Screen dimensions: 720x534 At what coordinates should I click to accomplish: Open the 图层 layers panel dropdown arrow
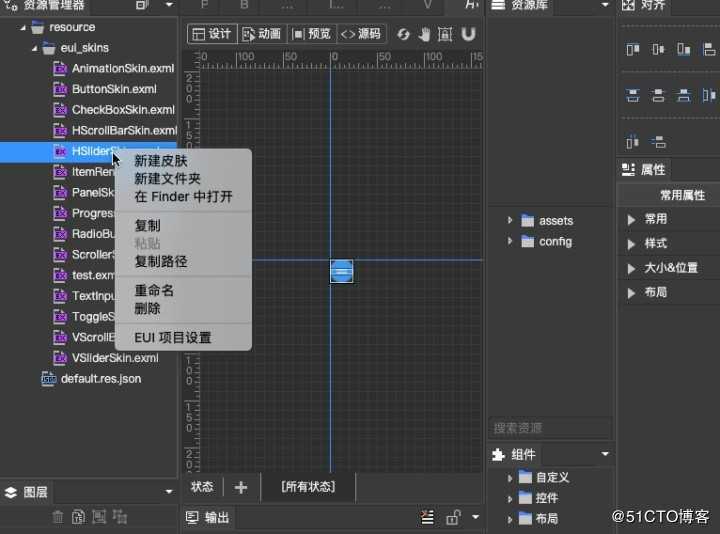(169, 492)
